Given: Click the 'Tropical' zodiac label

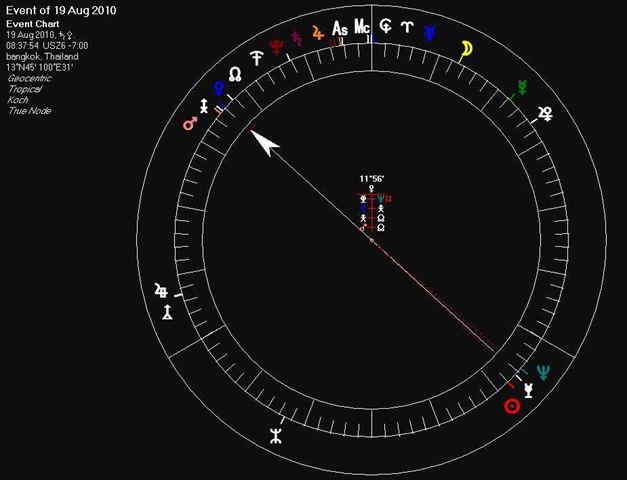Looking at the screenshot, I should click(24, 89).
